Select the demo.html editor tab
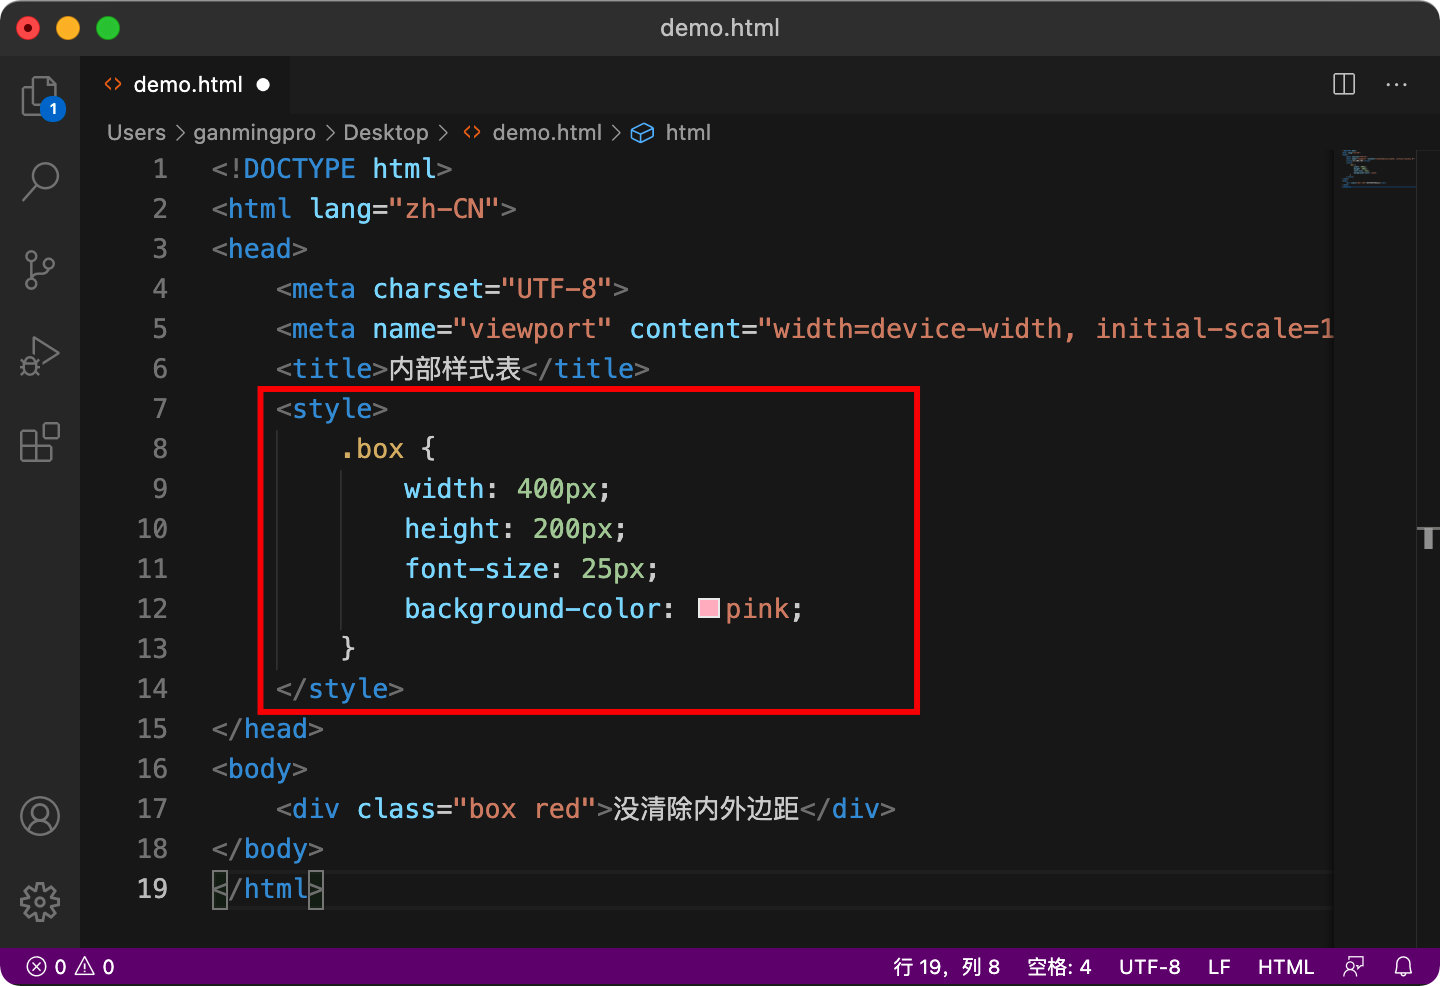 (186, 85)
